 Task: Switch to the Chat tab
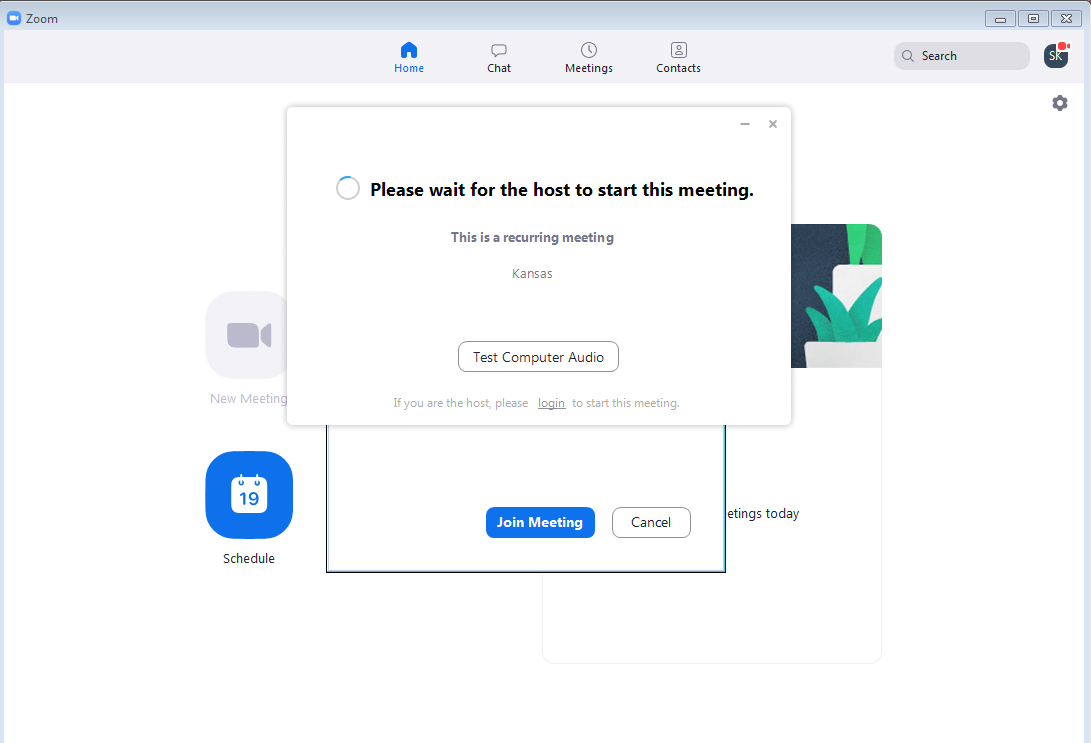499,58
